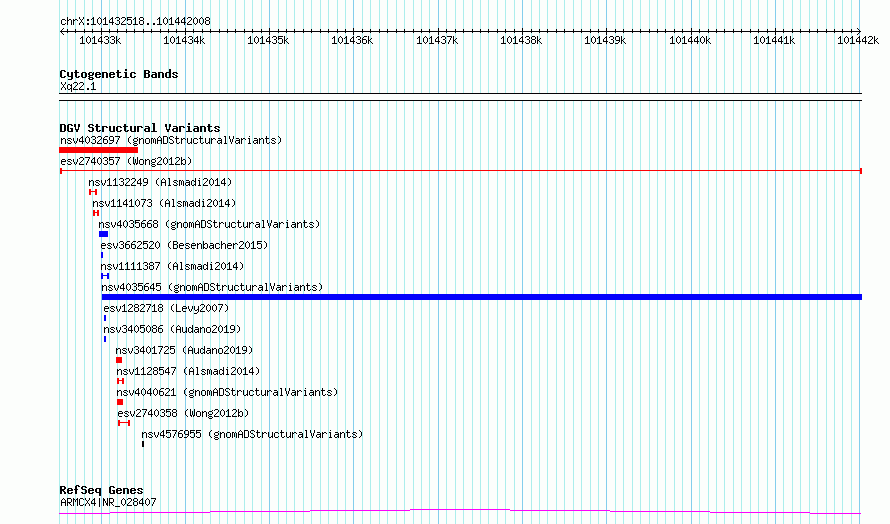This screenshot has height=524, width=890.
Task: Click the 101438k ruler position
Action: tap(521, 40)
